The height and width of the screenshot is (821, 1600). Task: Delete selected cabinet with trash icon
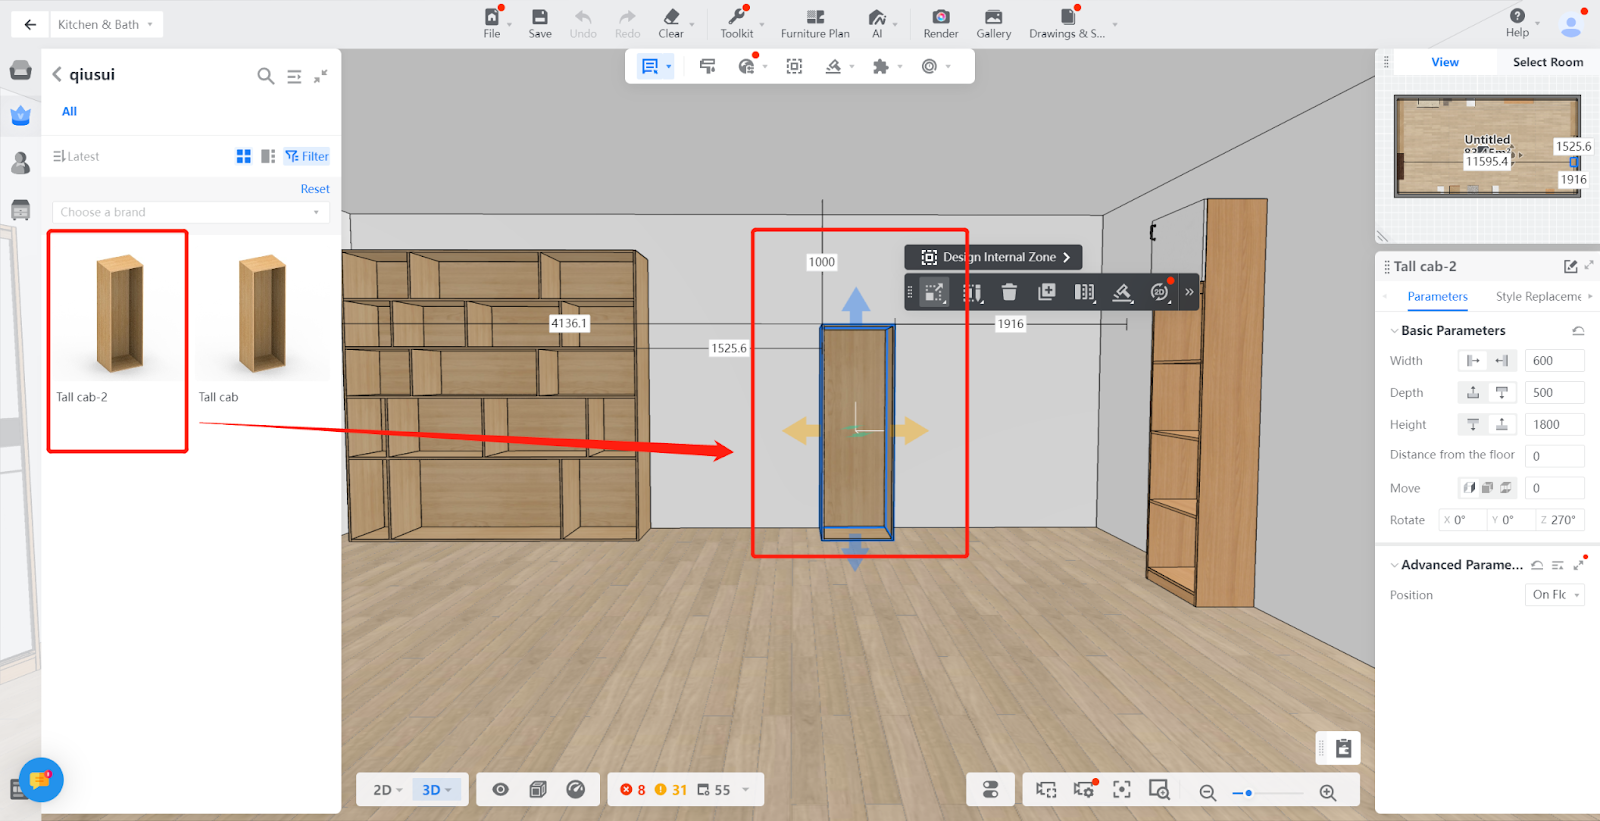(1009, 292)
